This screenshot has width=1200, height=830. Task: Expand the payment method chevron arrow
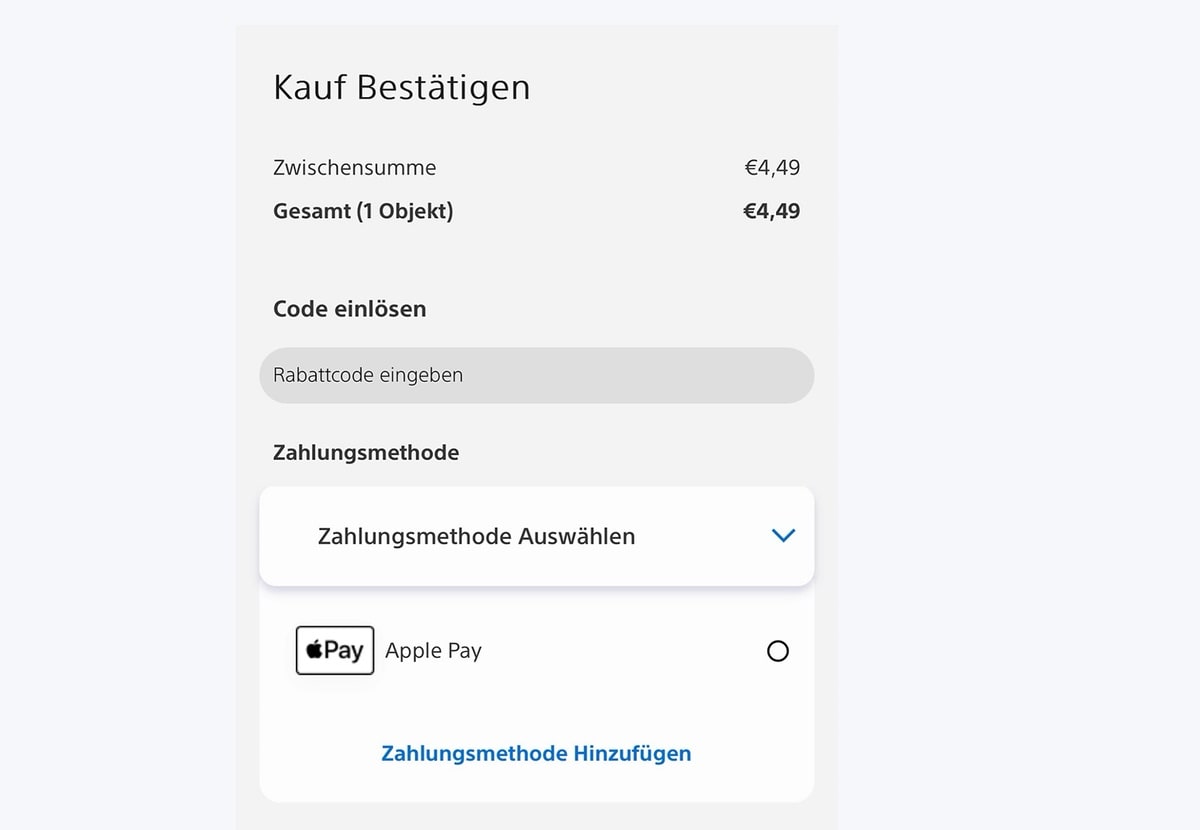pyautogui.click(x=783, y=536)
